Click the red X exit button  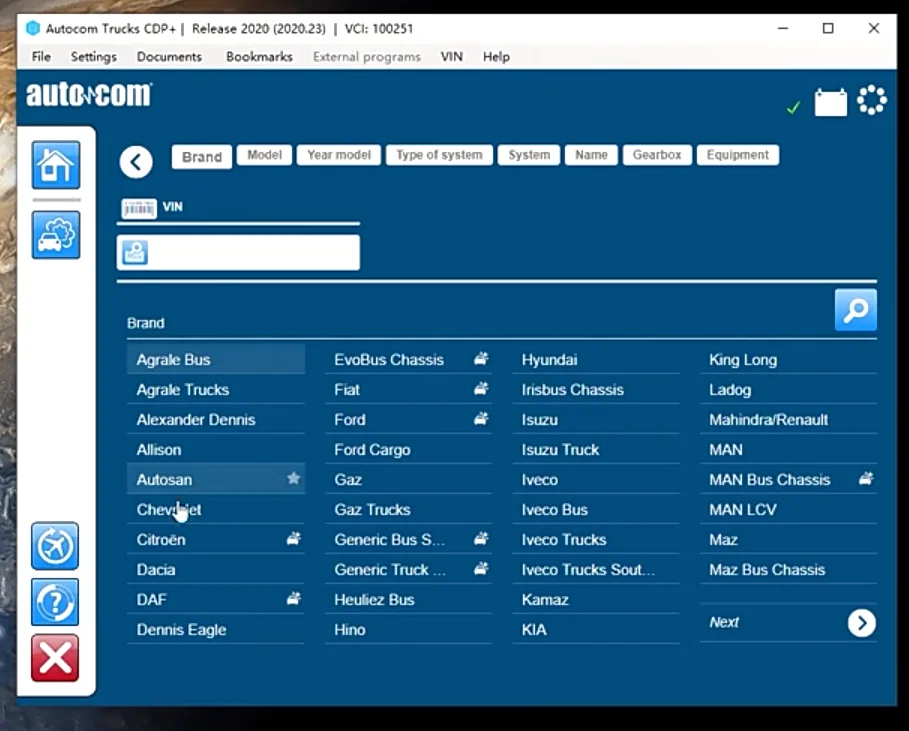tap(55, 658)
